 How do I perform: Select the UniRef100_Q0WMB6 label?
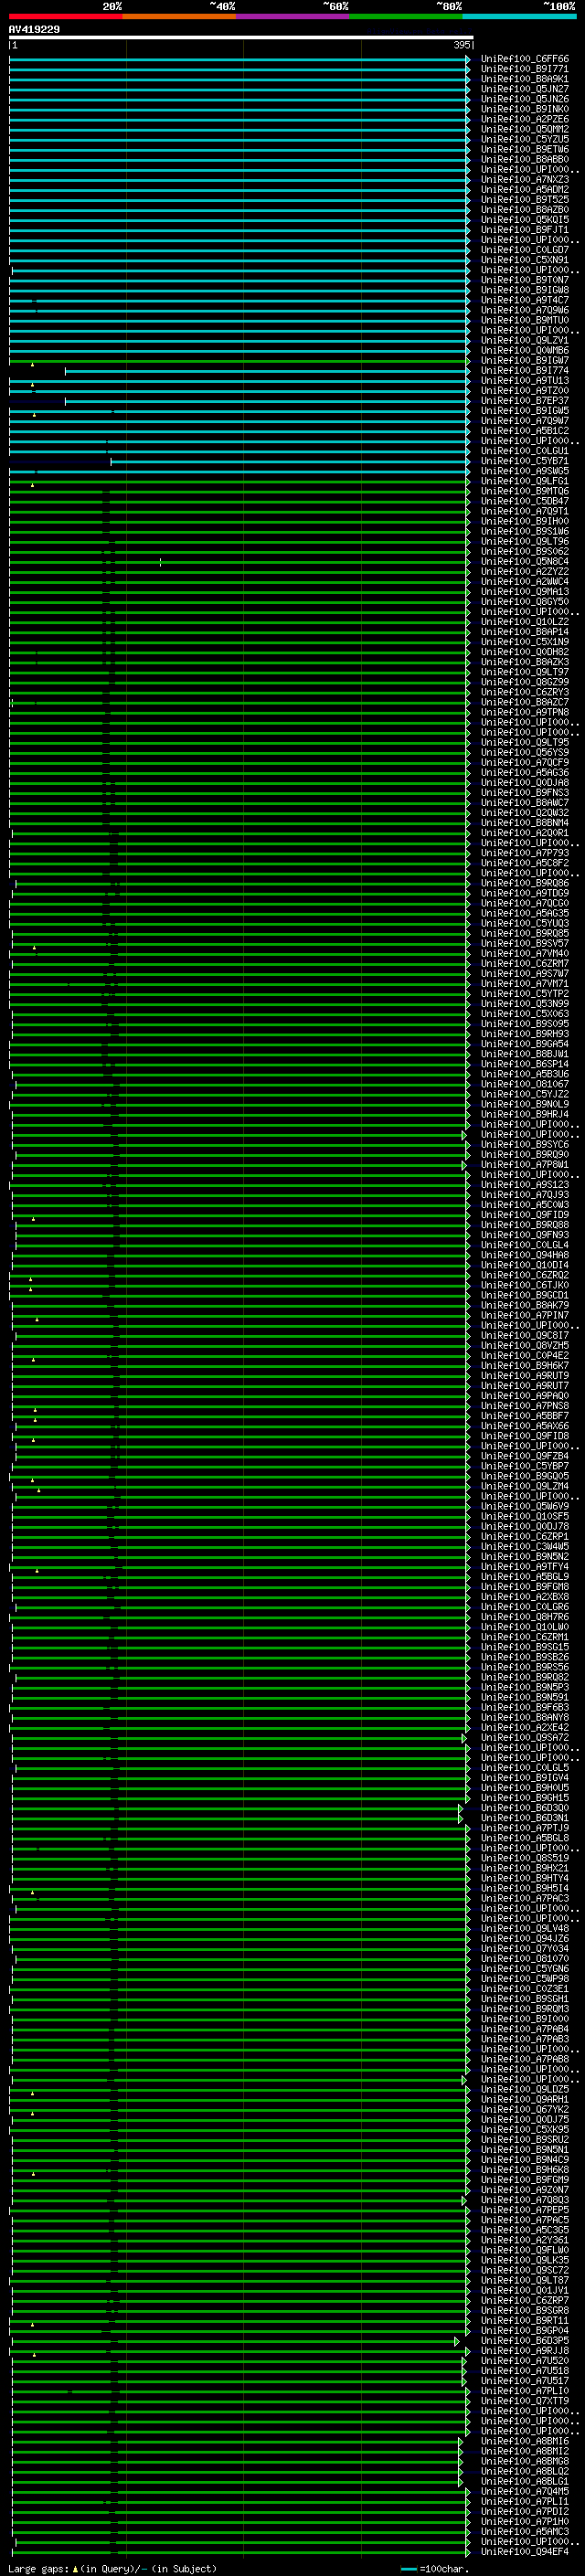click(x=524, y=350)
